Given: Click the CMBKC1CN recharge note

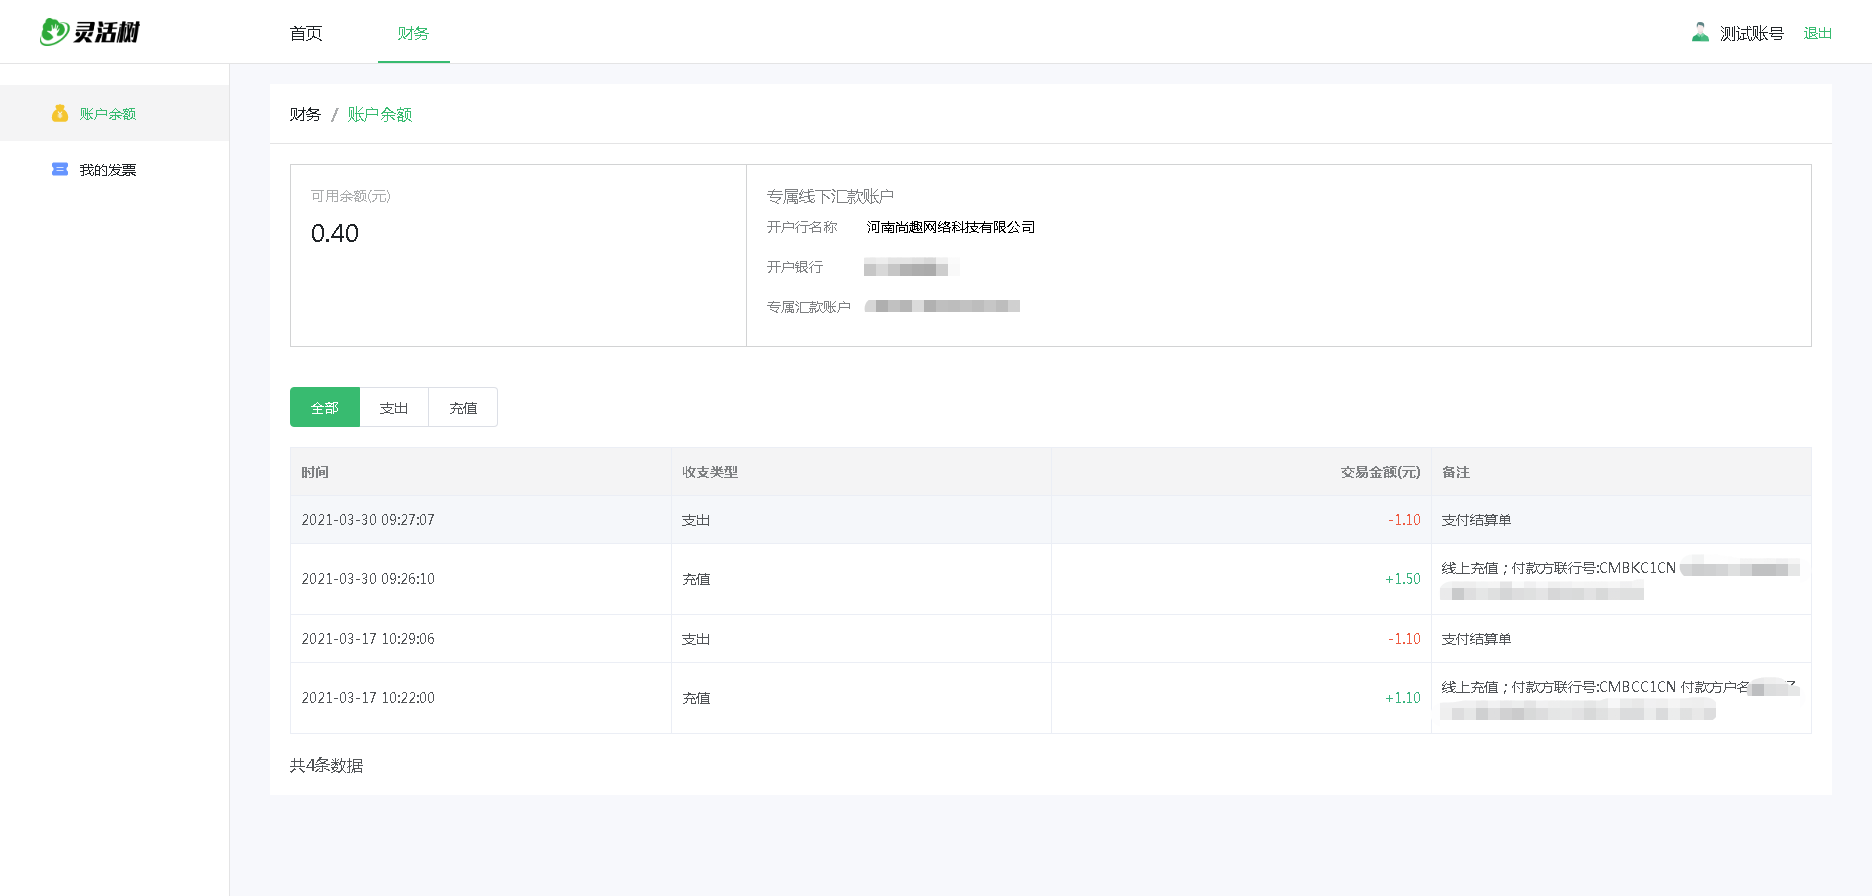Looking at the screenshot, I should [x=1620, y=579].
